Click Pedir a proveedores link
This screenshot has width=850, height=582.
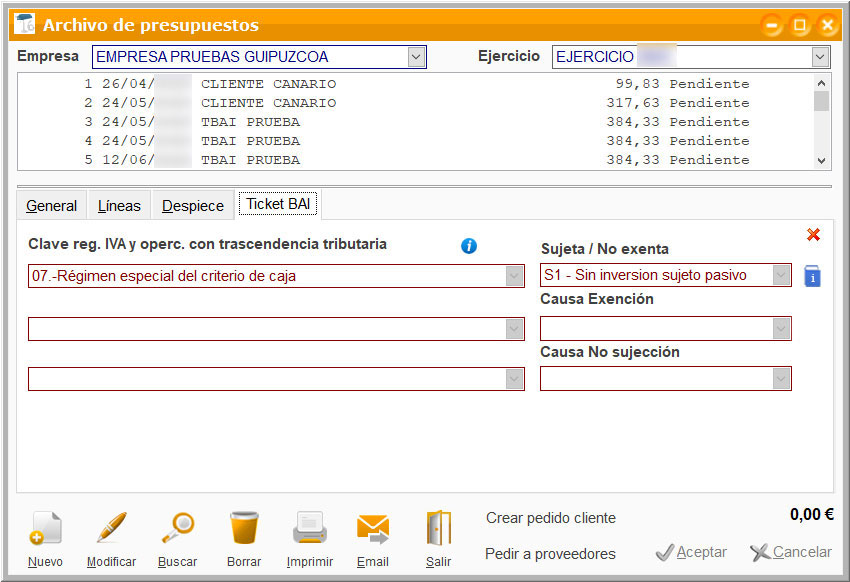coord(550,554)
